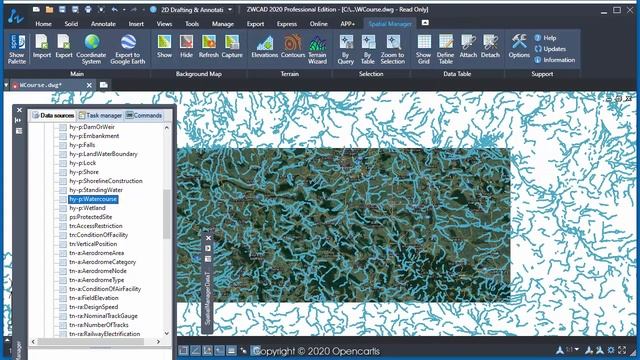Click the Save icon in quick access toolbar
Image resolution: width=640 pixels, height=360 pixels.
click(62, 9)
